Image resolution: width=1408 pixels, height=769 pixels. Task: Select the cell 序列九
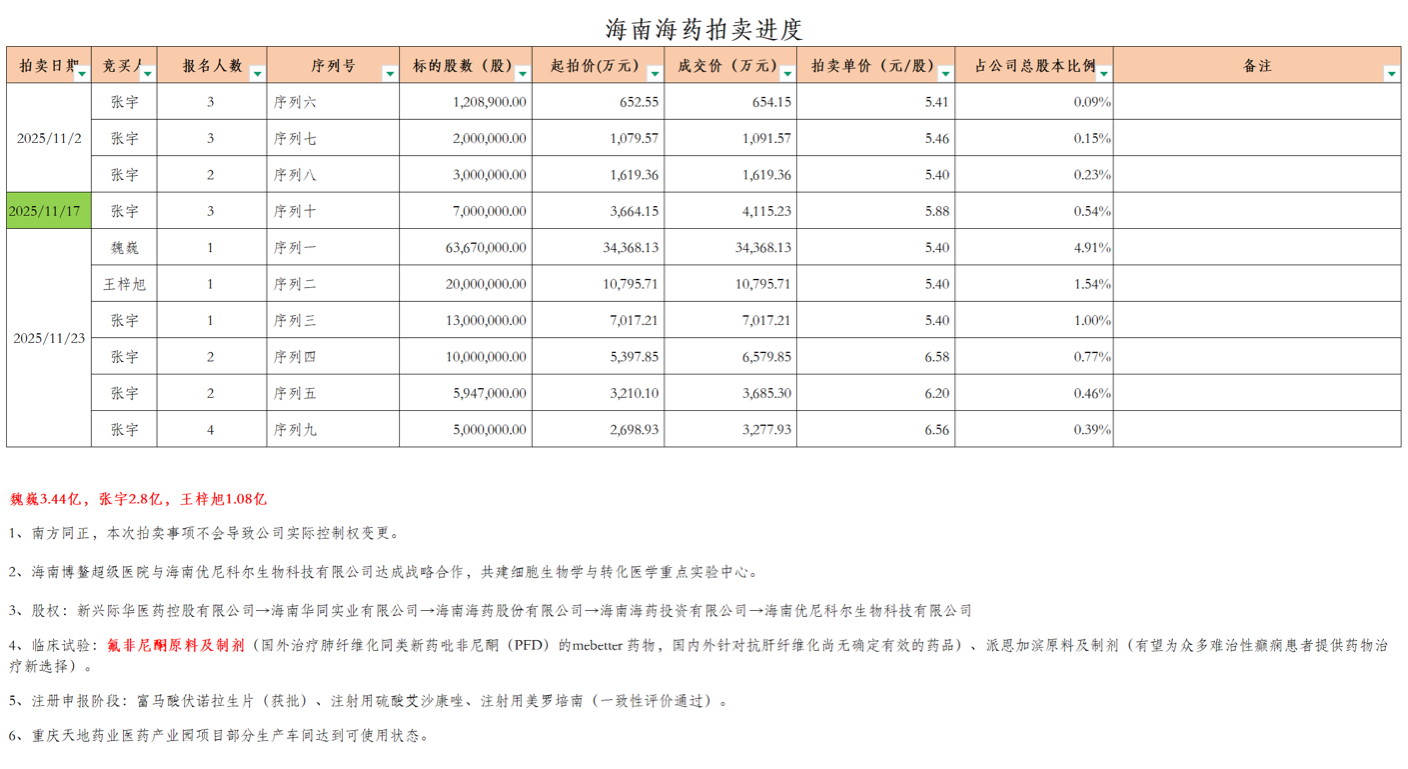click(333, 429)
